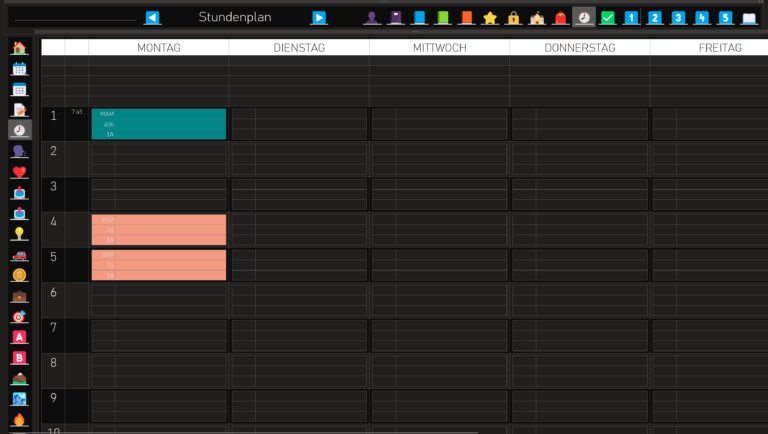Open the target with arrow icon
Screen dimensions: 768x434
[x=19, y=316]
